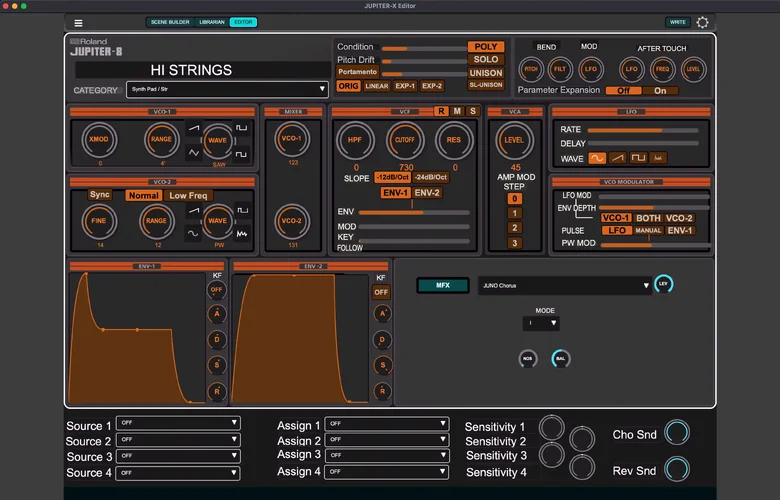Screen dimensions: 780x500
Task: Adjust the VCF ENV slider
Action: point(414,212)
